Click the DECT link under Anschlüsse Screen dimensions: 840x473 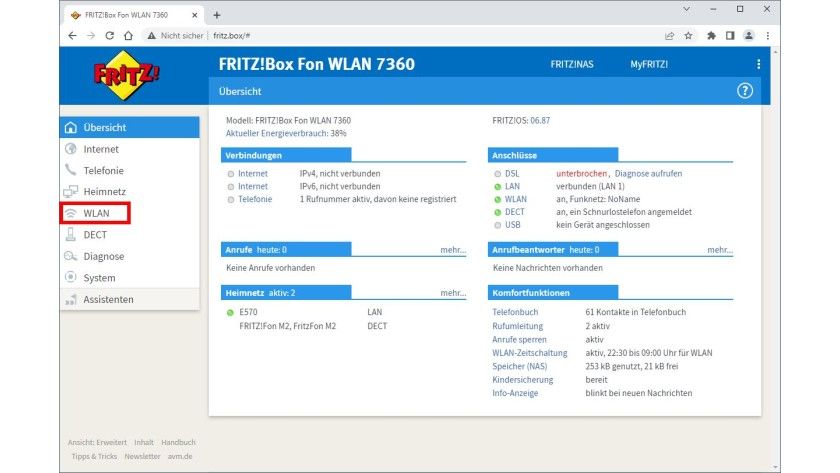(x=515, y=212)
